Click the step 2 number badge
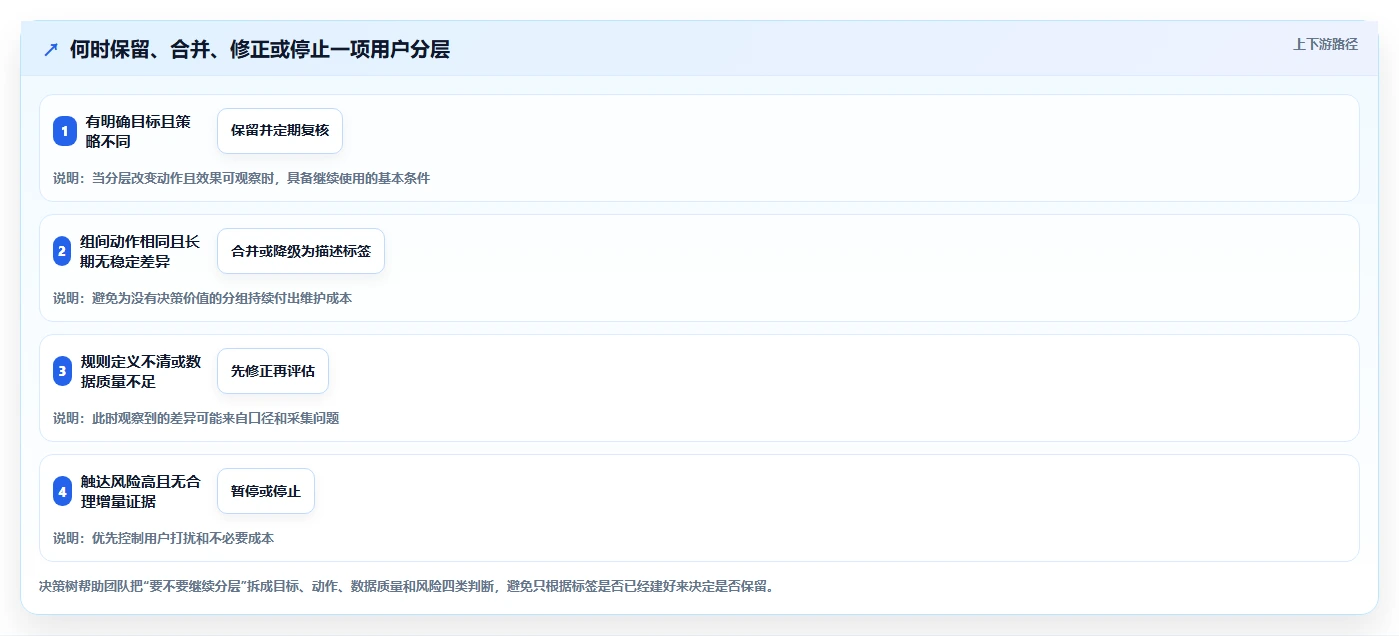Screen dimensions: 1399x636 coord(62,251)
